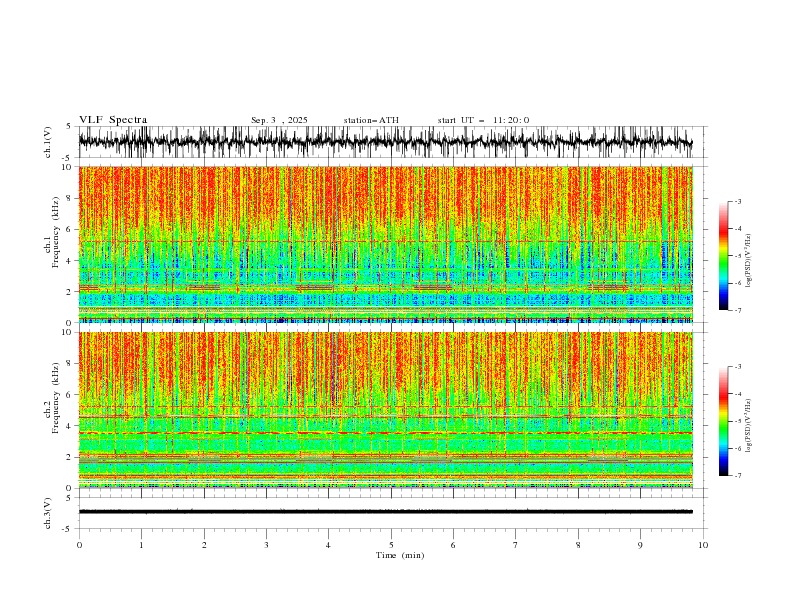Click inside the ch.1 voltage waveform trace
The width and height of the screenshot is (792, 612).
click(x=385, y=142)
